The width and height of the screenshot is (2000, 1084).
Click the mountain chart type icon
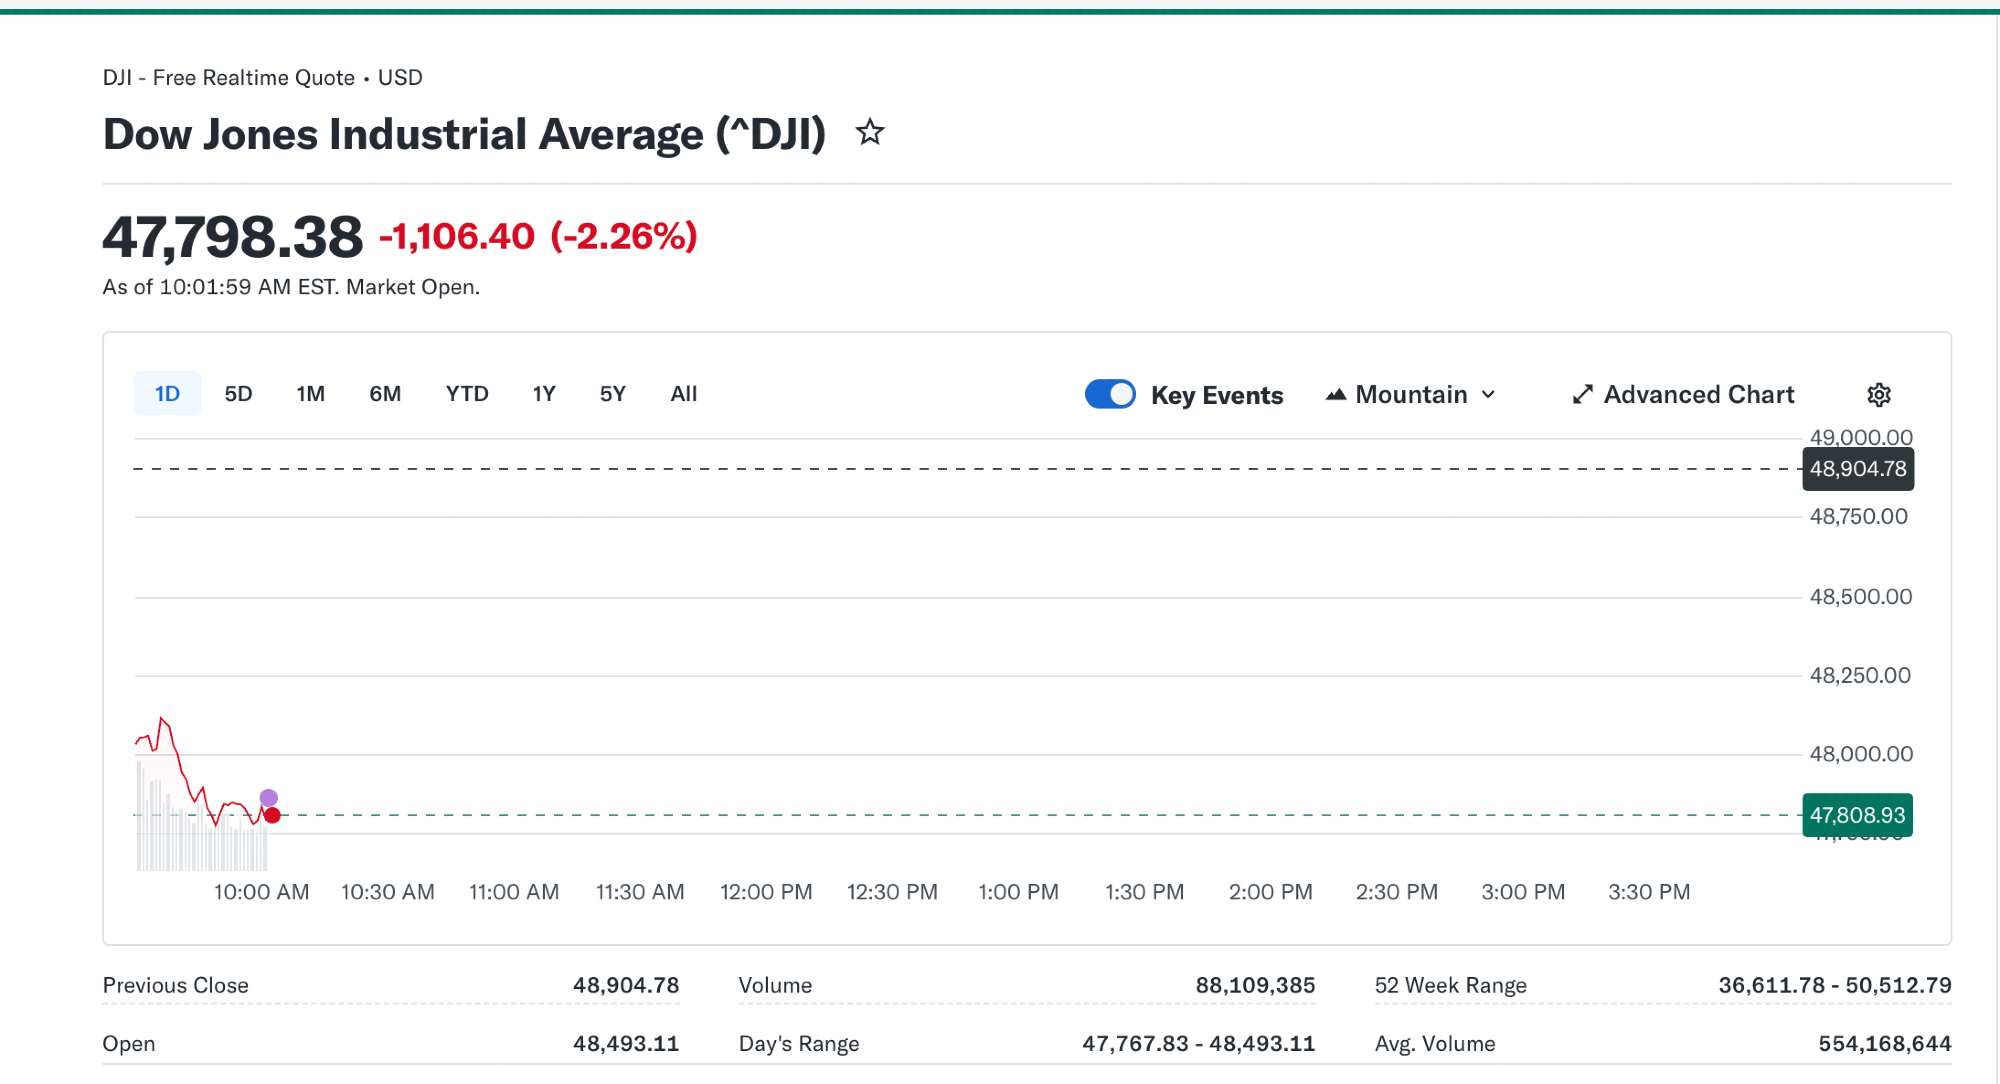(x=1336, y=395)
